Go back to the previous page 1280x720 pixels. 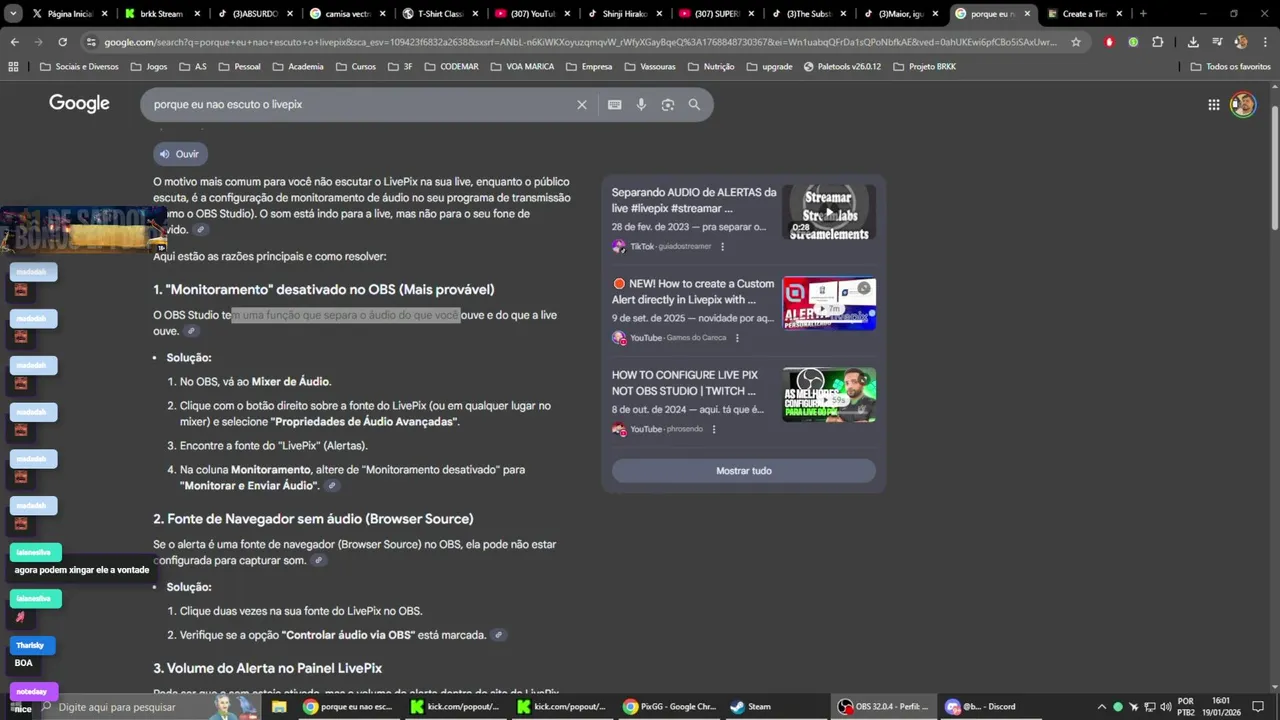click(14, 42)
